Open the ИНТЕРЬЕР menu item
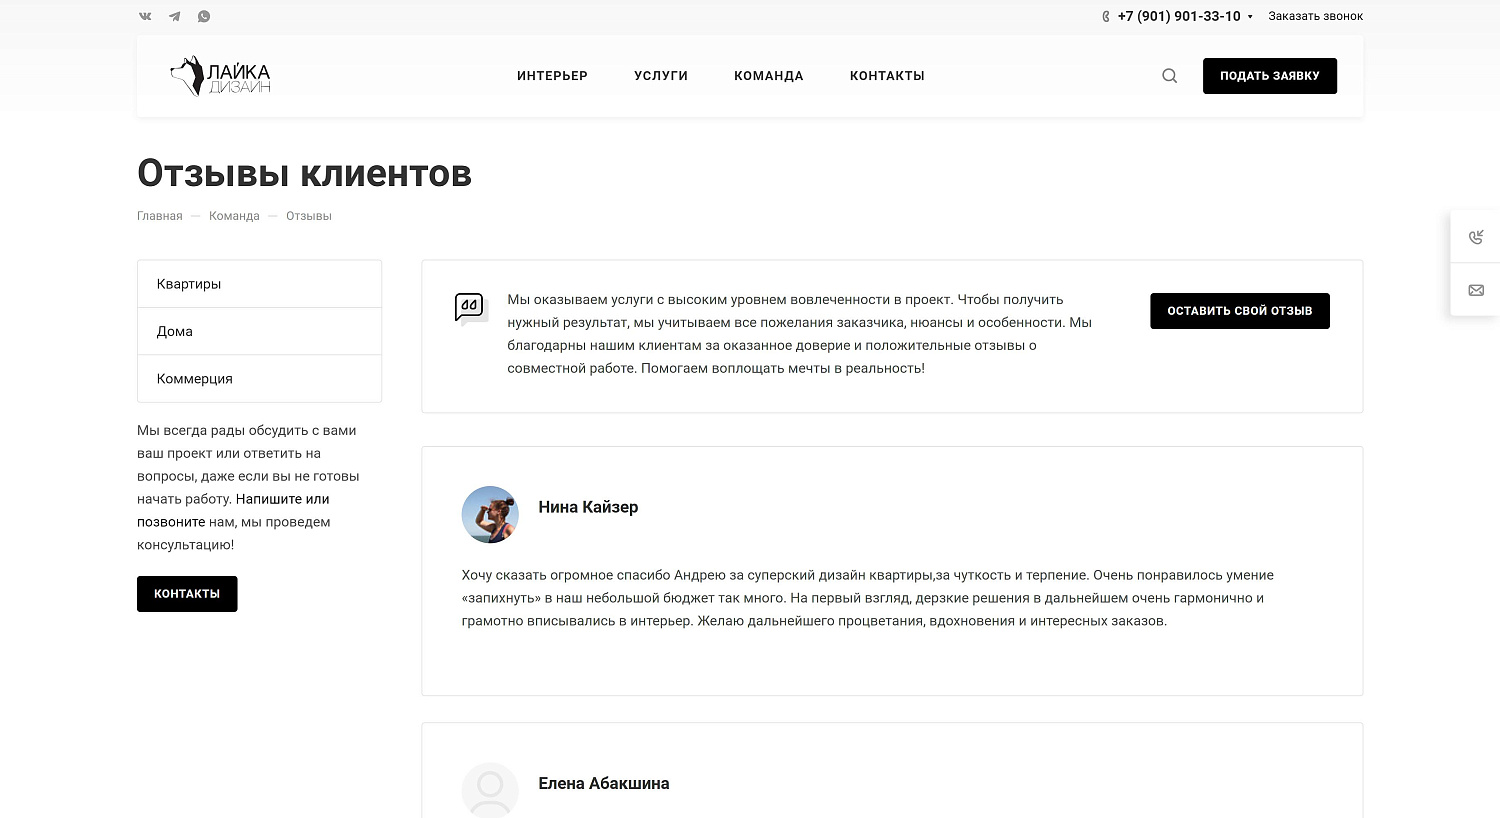The image size is (1500, 818). 552,75
